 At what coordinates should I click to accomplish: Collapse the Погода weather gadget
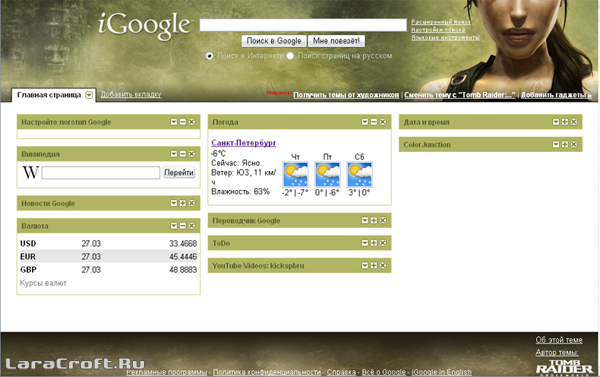[374, 122]
